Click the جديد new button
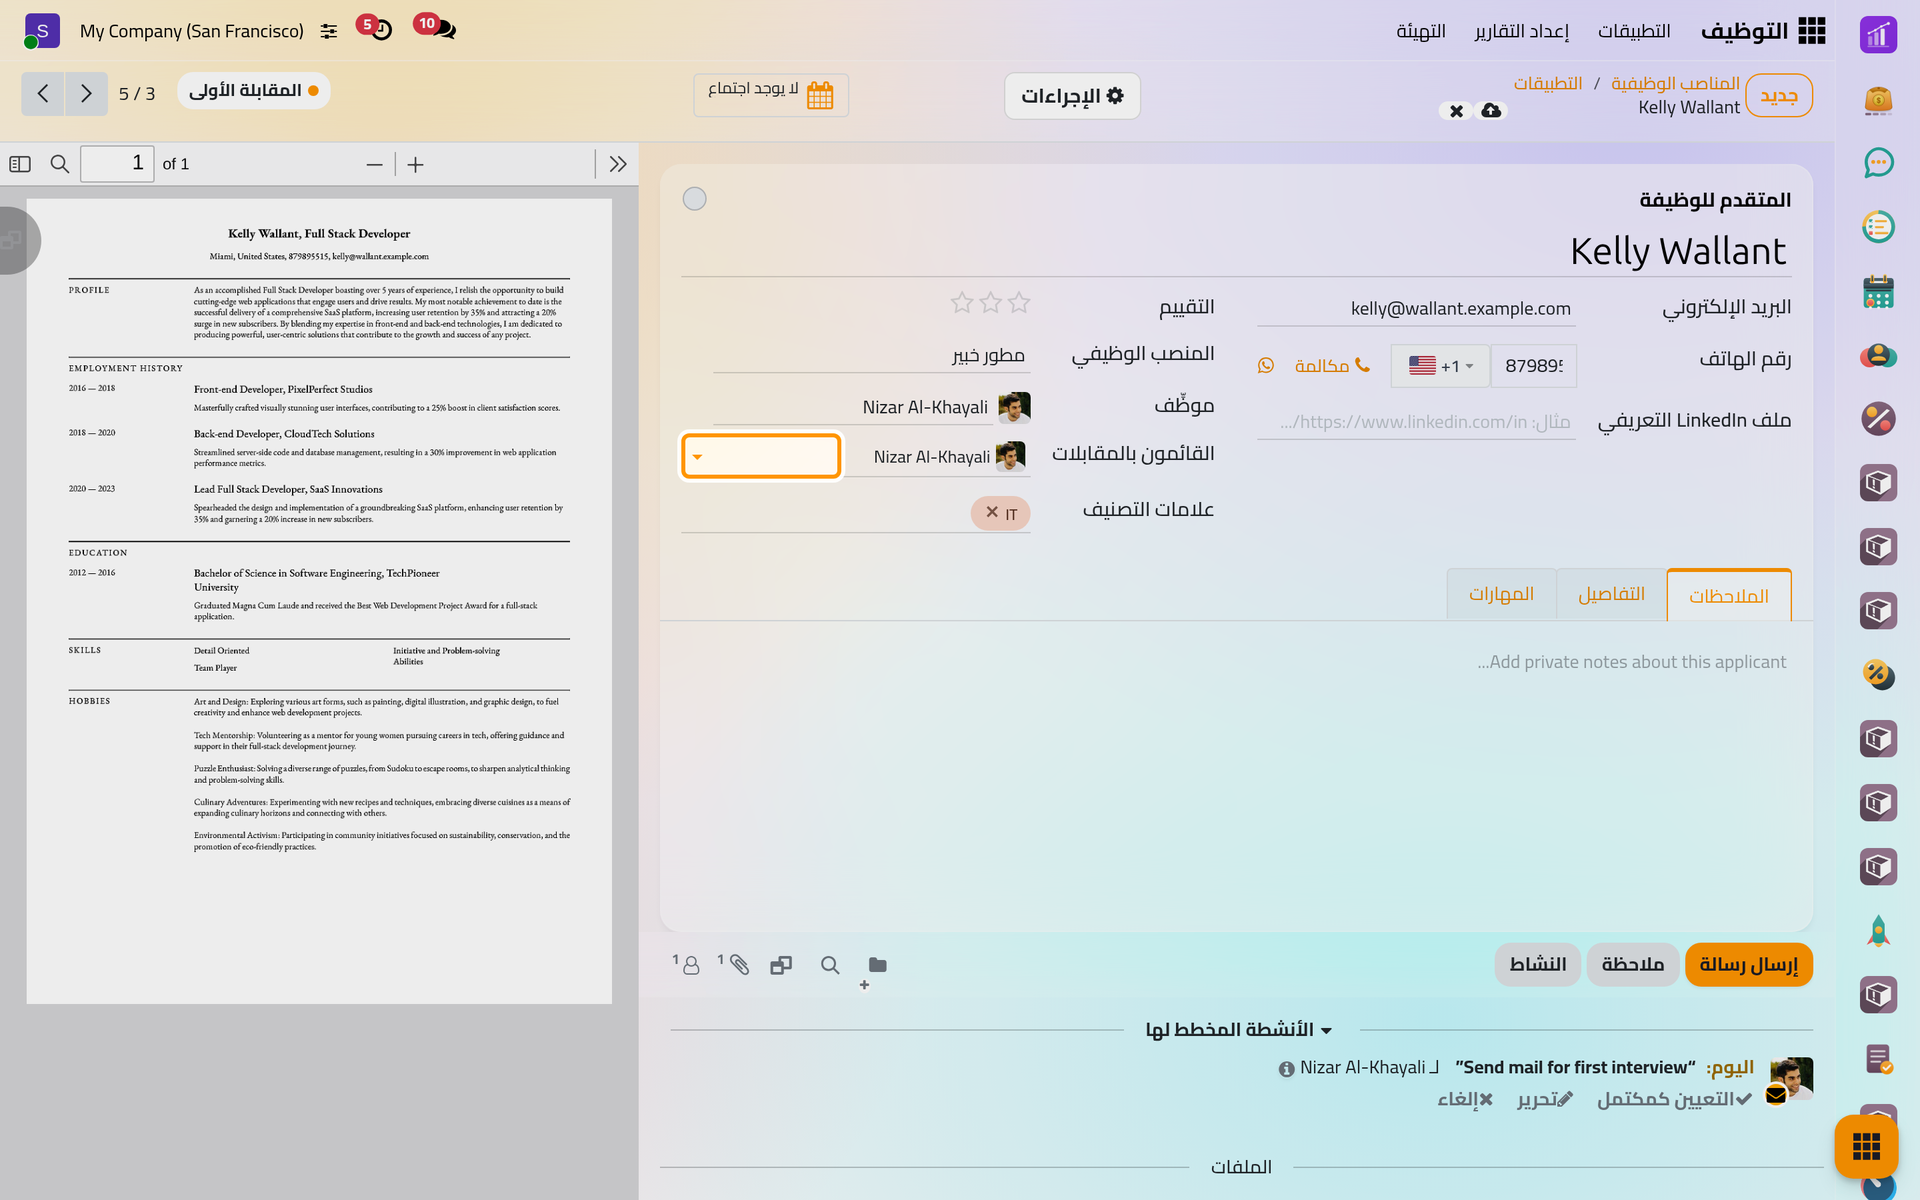 click(x=1779, y=96)
